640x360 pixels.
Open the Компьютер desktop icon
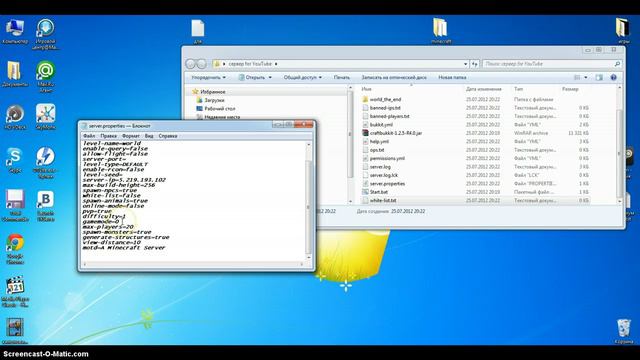[x=15, y=31]
